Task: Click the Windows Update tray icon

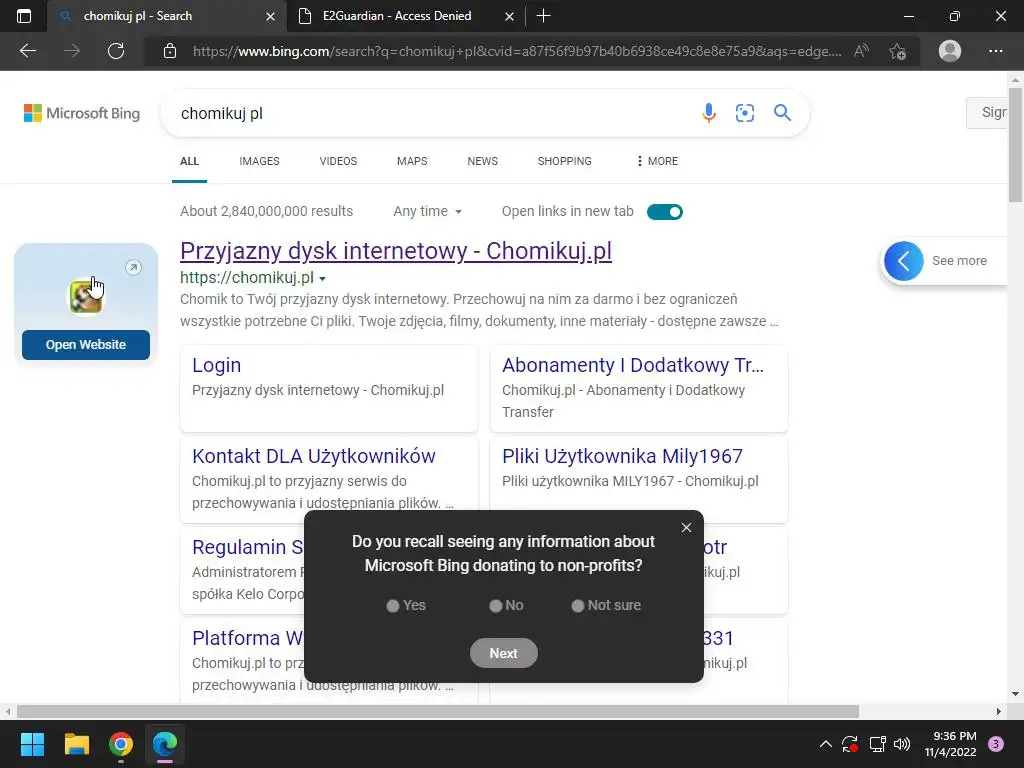Action: [850, 744]
